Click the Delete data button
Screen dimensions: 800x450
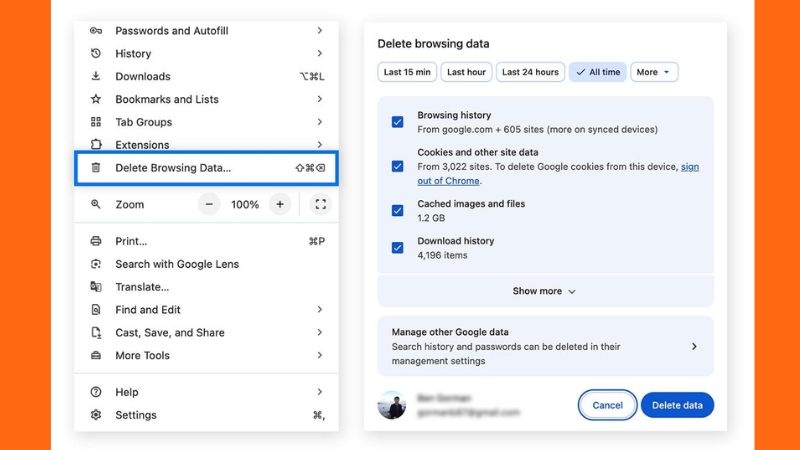point(677,405)
